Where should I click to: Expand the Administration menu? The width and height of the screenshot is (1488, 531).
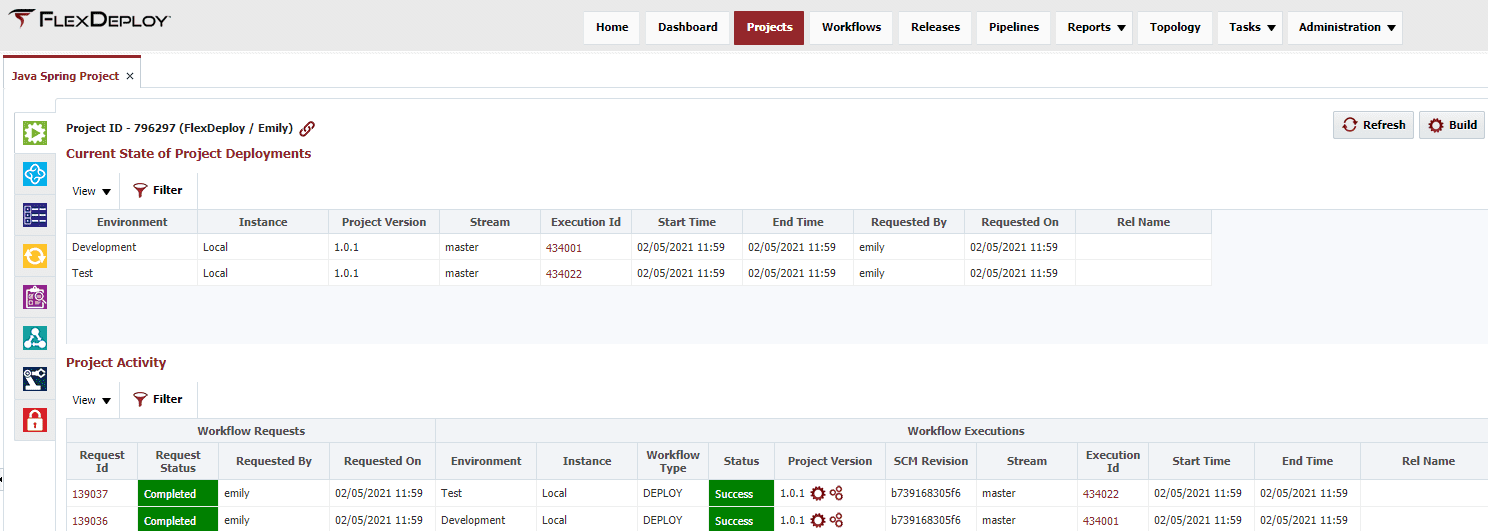point(1345,28)
